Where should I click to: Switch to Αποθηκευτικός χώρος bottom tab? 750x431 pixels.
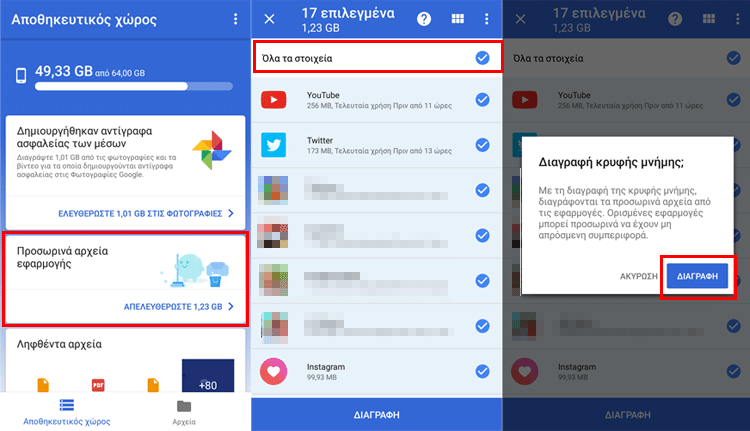coord(66,412)
